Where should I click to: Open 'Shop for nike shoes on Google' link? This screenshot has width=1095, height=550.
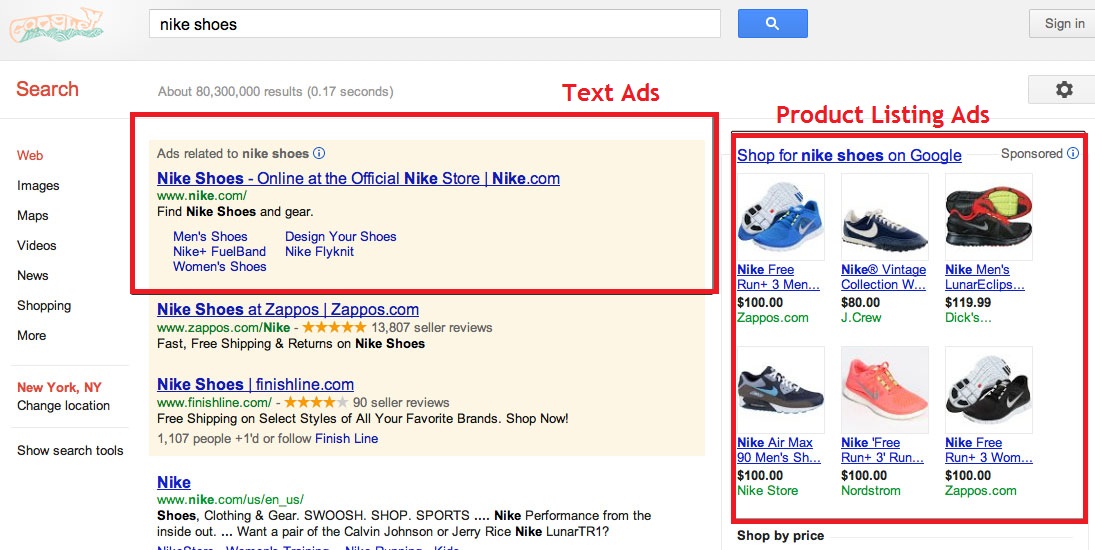click(x=849, y=155)
